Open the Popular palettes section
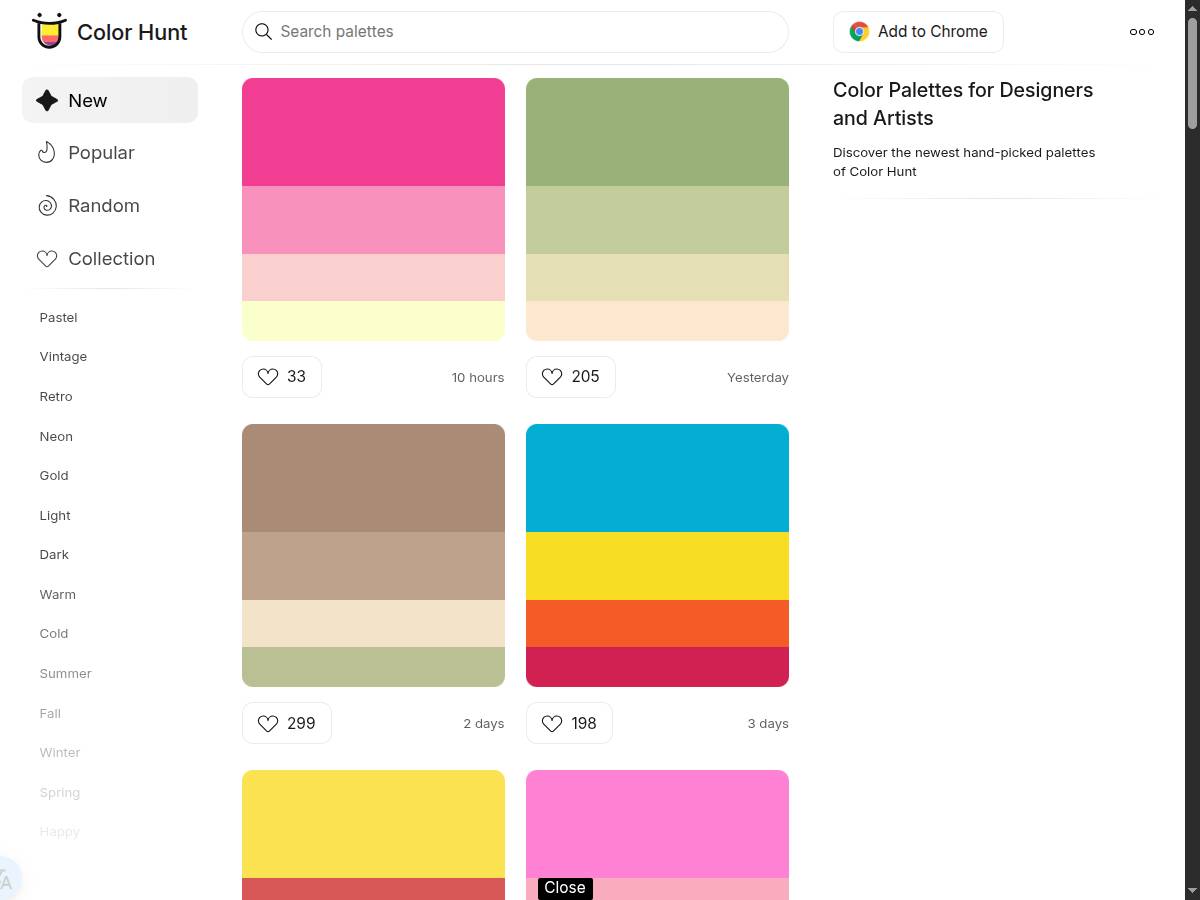Viewport: 1200px width, 900px height. point(101,152)
